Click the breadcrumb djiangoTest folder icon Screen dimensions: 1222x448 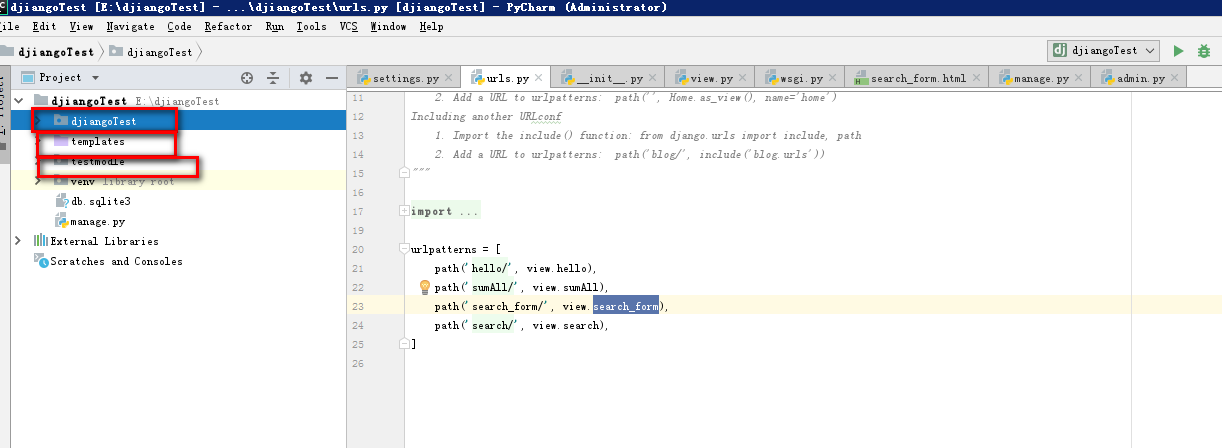[117, 51]
